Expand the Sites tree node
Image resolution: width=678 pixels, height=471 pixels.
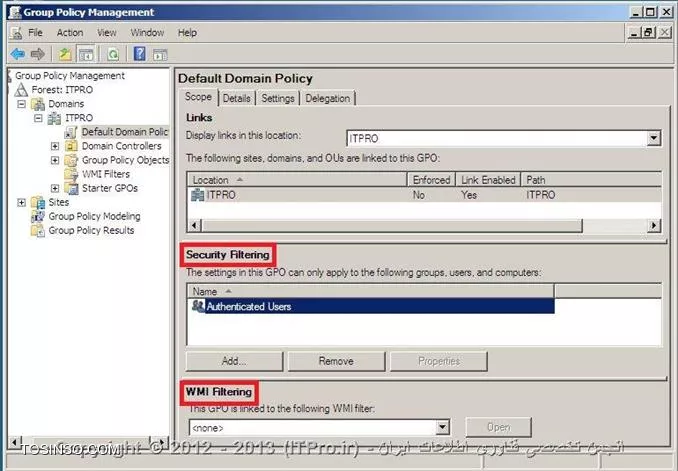coord(21,202)
